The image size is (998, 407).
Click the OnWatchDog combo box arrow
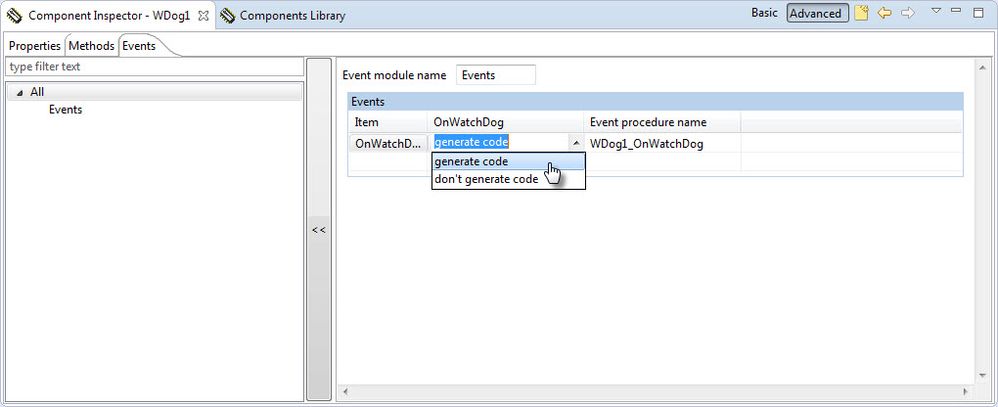(575, 143)
